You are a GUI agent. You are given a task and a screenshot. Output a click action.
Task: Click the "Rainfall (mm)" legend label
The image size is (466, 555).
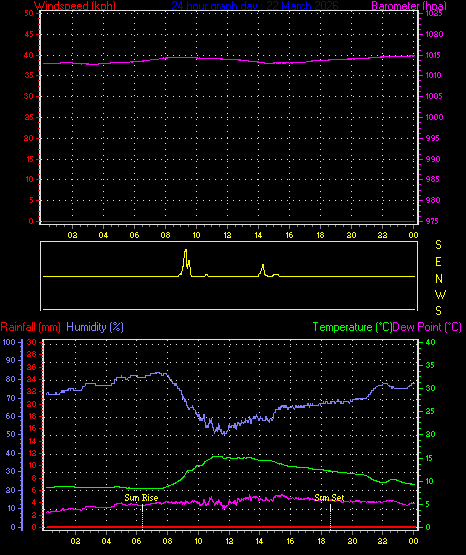click(30, 327)
